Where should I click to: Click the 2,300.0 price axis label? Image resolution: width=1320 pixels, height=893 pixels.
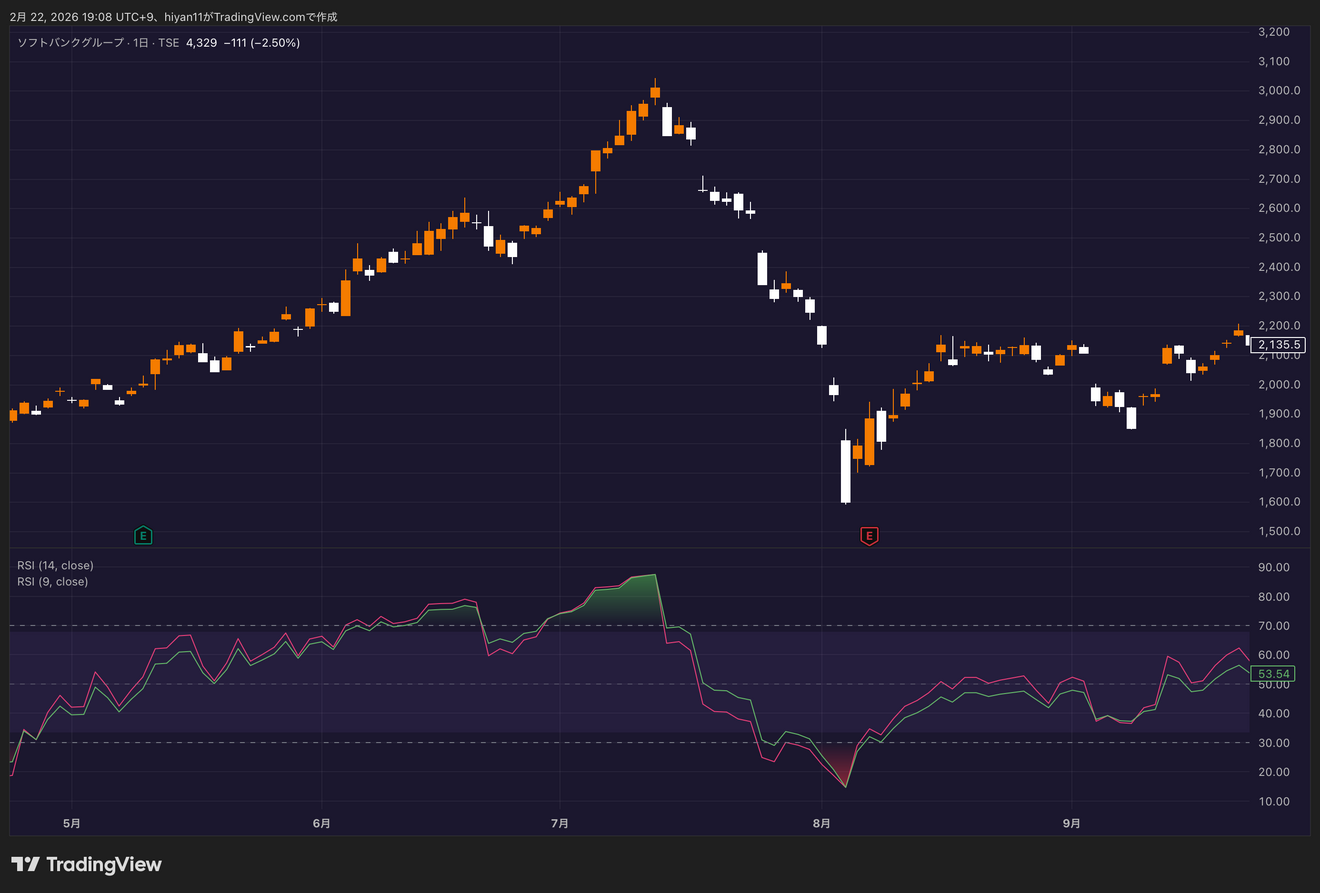pyautogui.click(x=1279, y=297)
